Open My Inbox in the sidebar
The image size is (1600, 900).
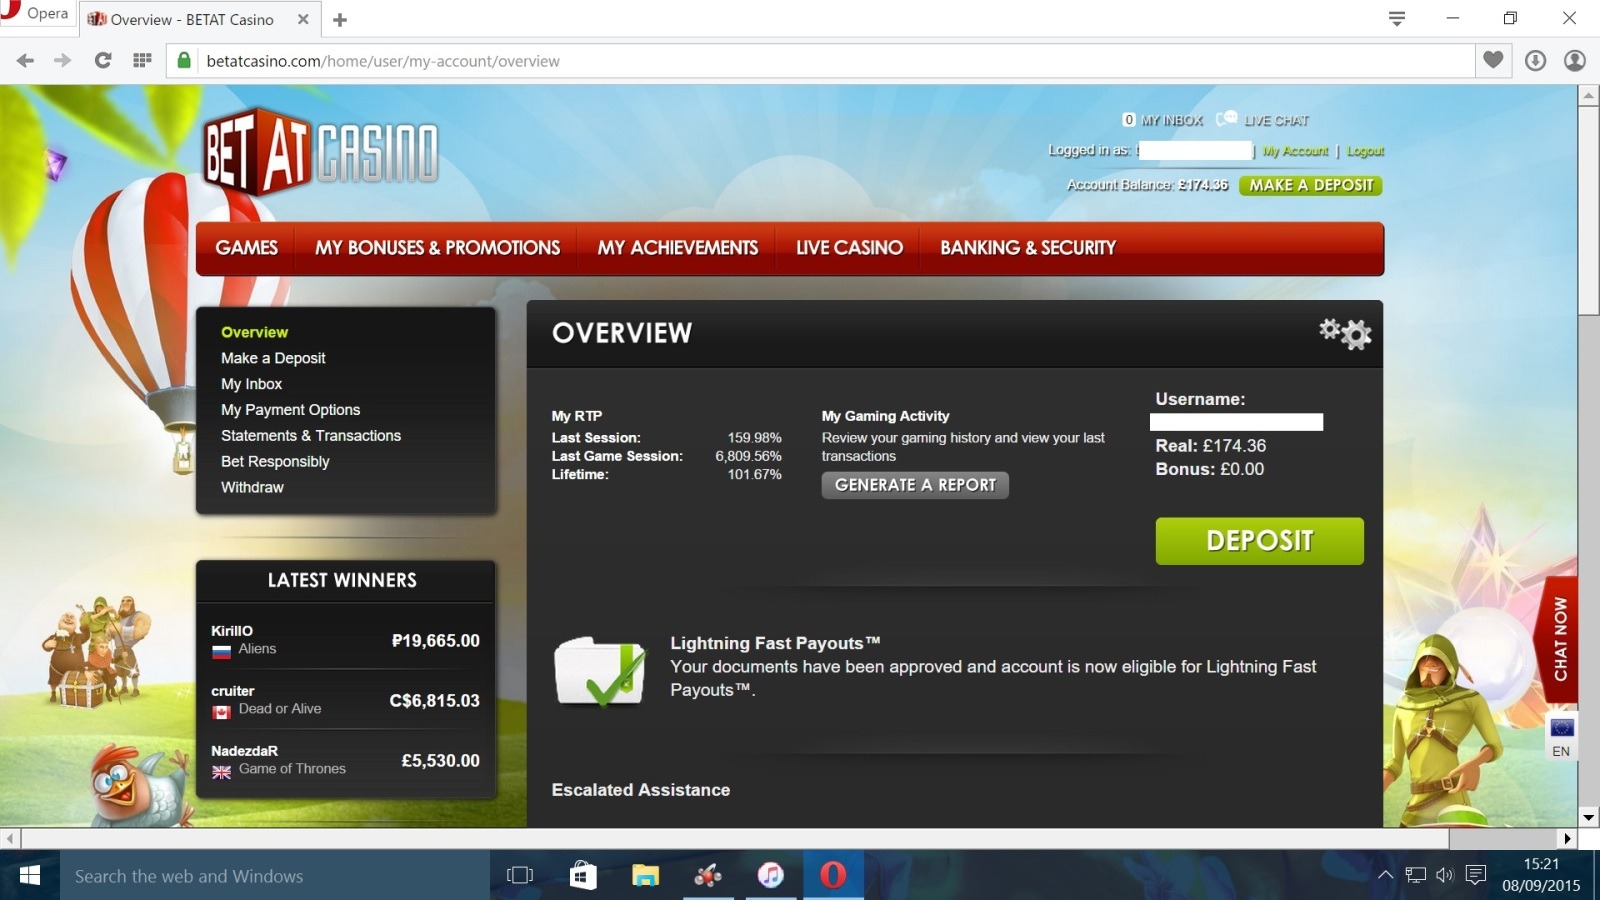click(251, 384)
